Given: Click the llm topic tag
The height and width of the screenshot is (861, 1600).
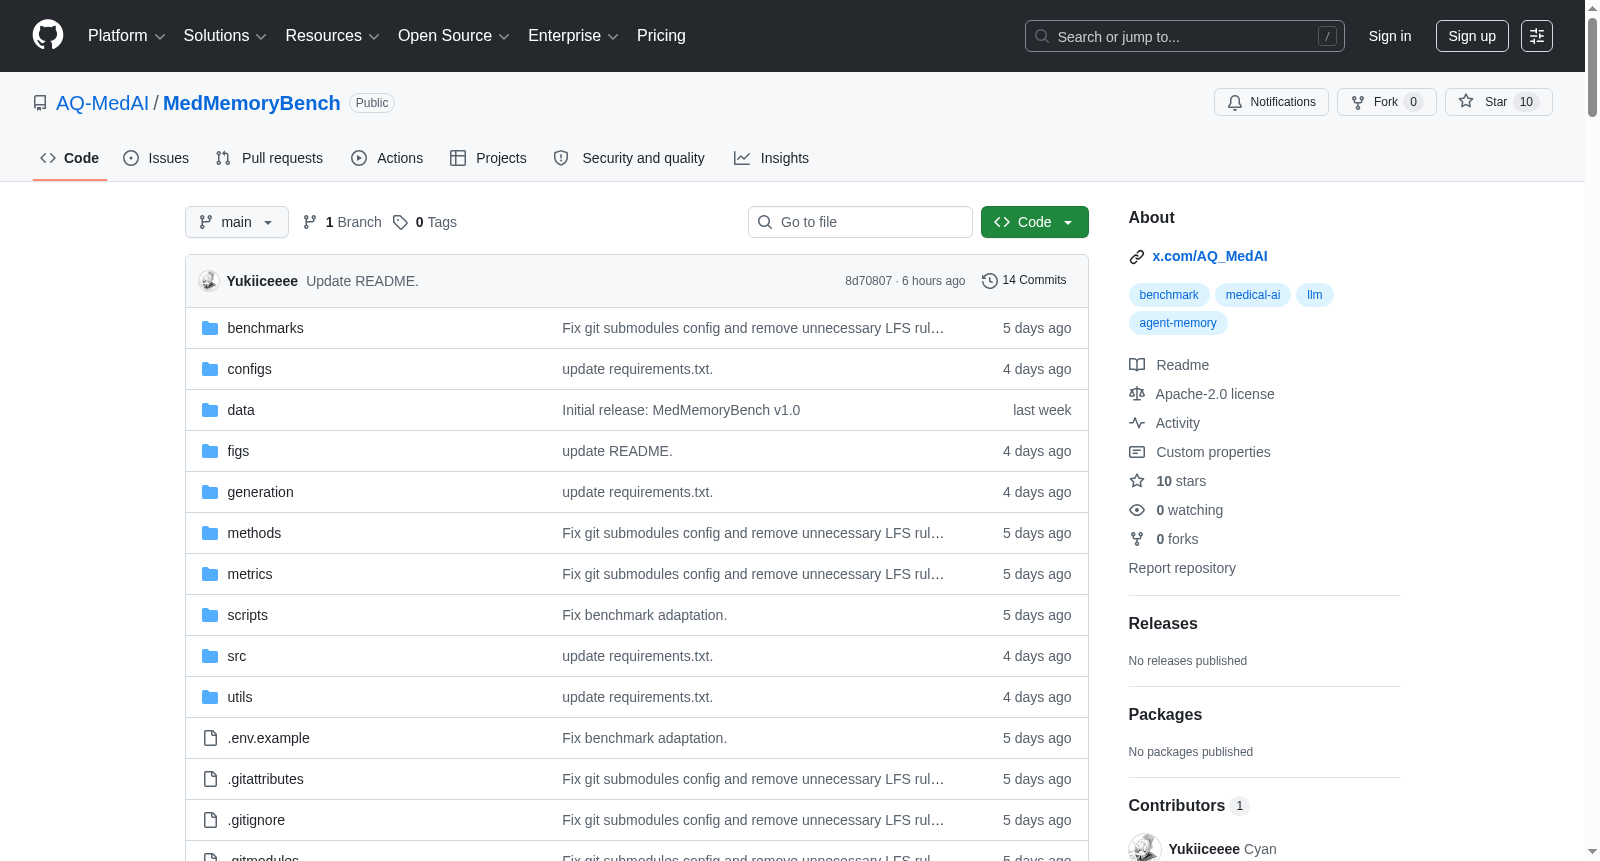Looking at the screenshot, I should [1315, 295].
